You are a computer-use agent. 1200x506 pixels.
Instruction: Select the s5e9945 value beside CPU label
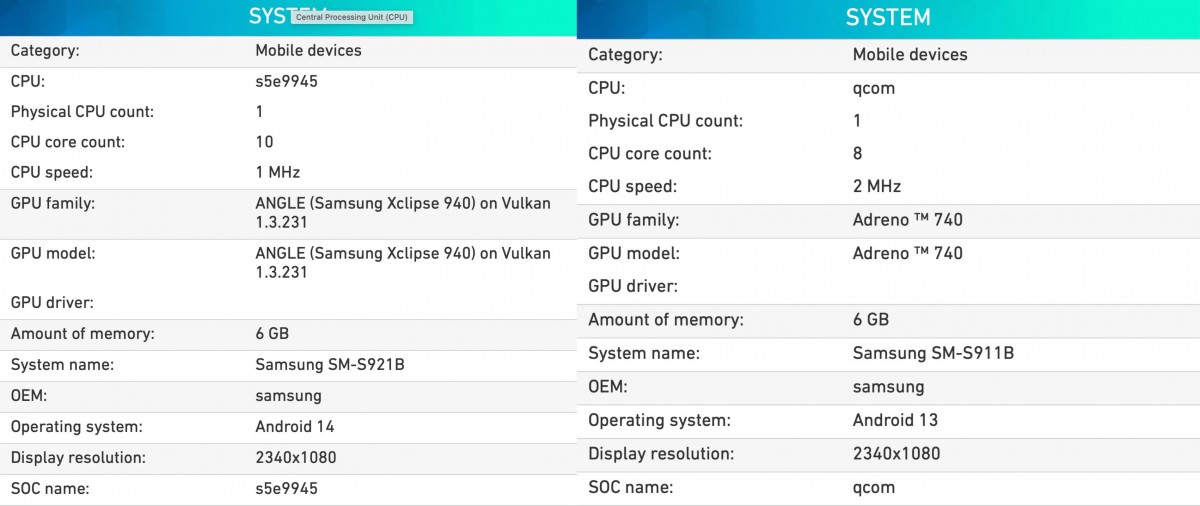tap(286, 82)
